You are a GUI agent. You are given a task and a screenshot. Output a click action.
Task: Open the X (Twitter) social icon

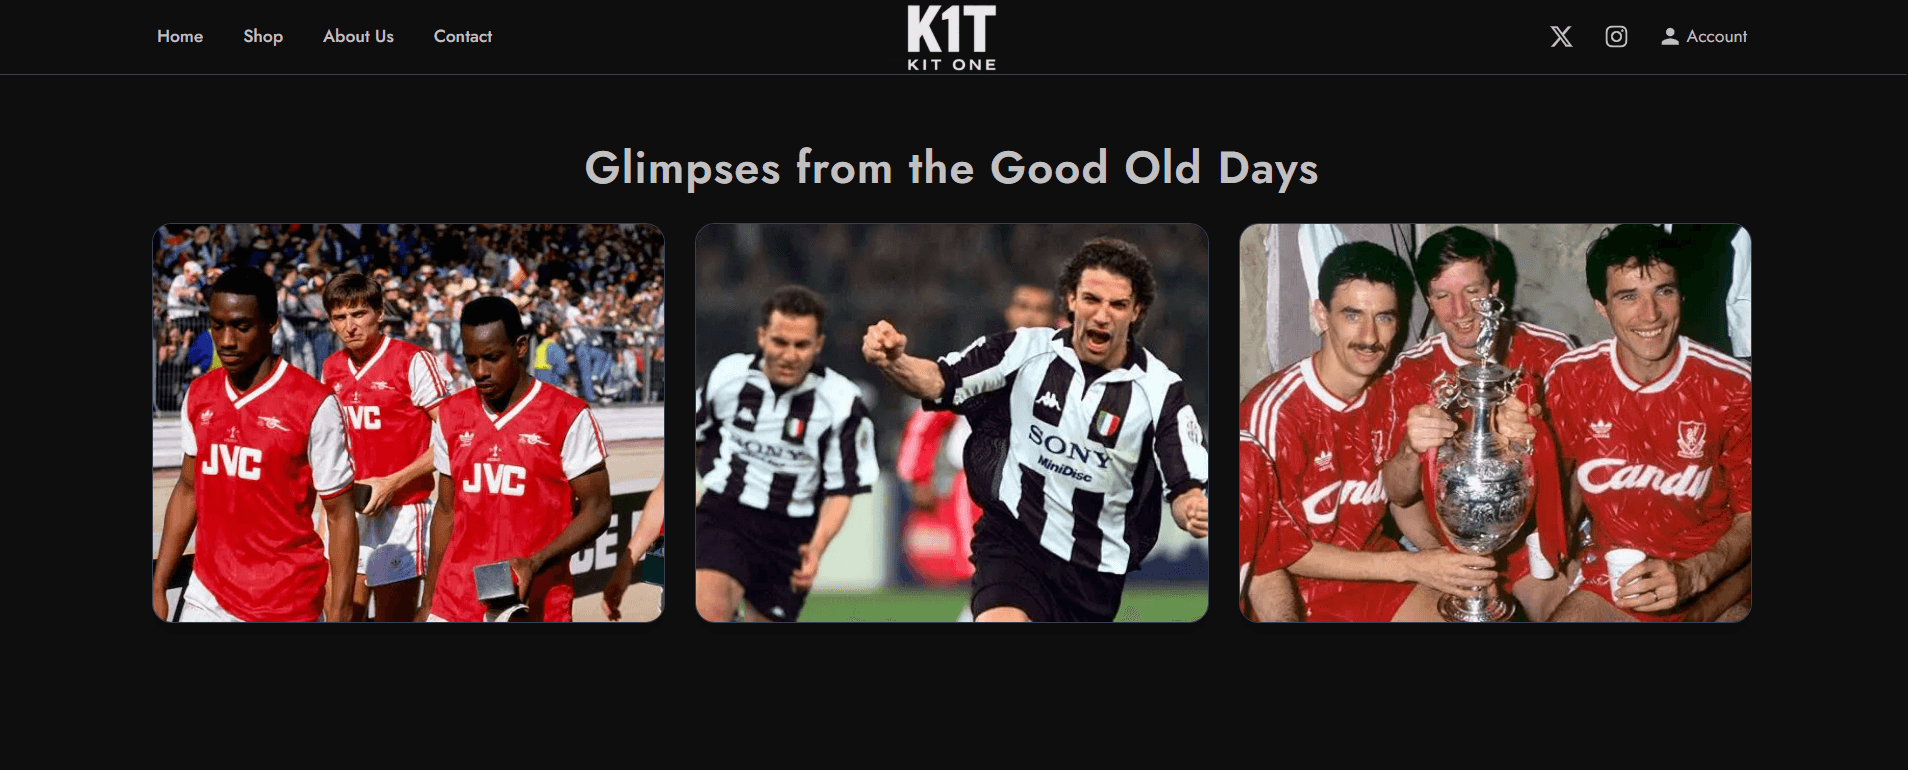[1561, 37]
